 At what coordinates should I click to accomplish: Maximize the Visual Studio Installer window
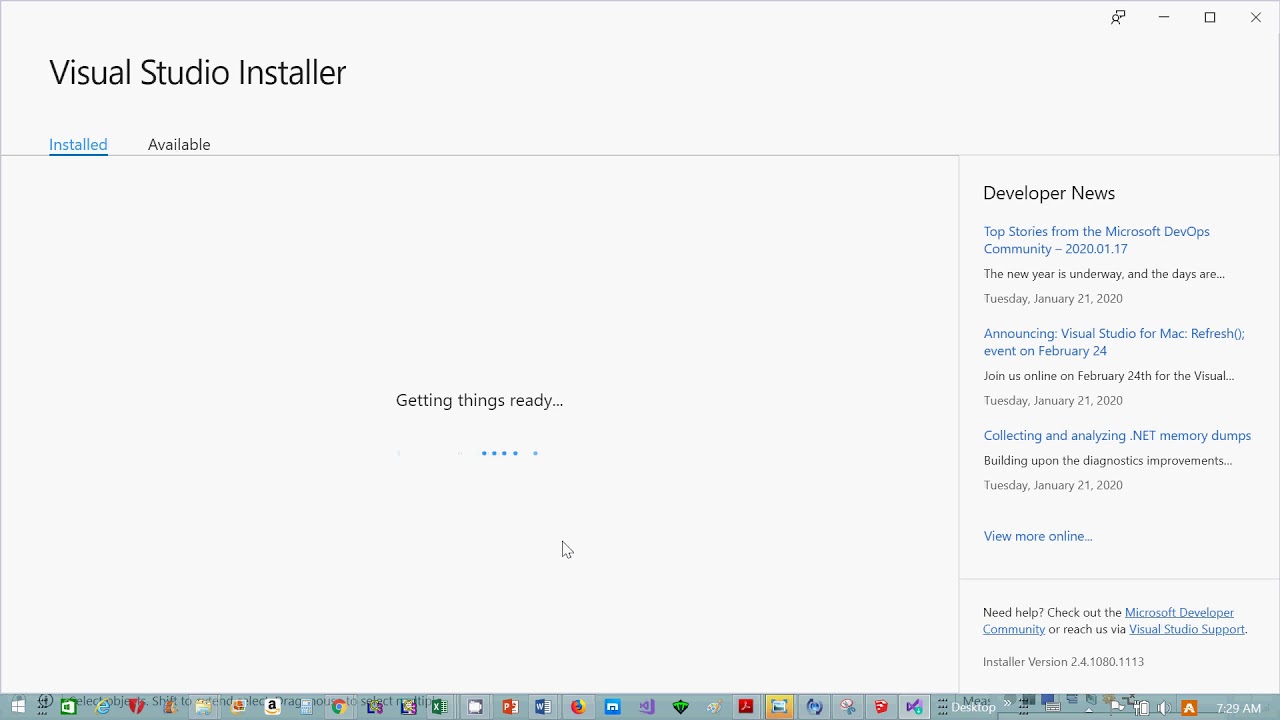(1210, 17)
